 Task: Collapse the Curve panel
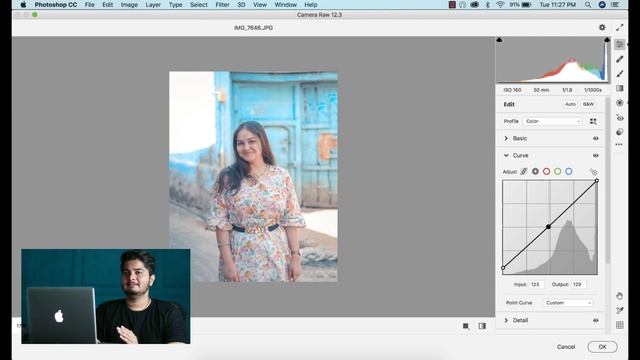506,156
